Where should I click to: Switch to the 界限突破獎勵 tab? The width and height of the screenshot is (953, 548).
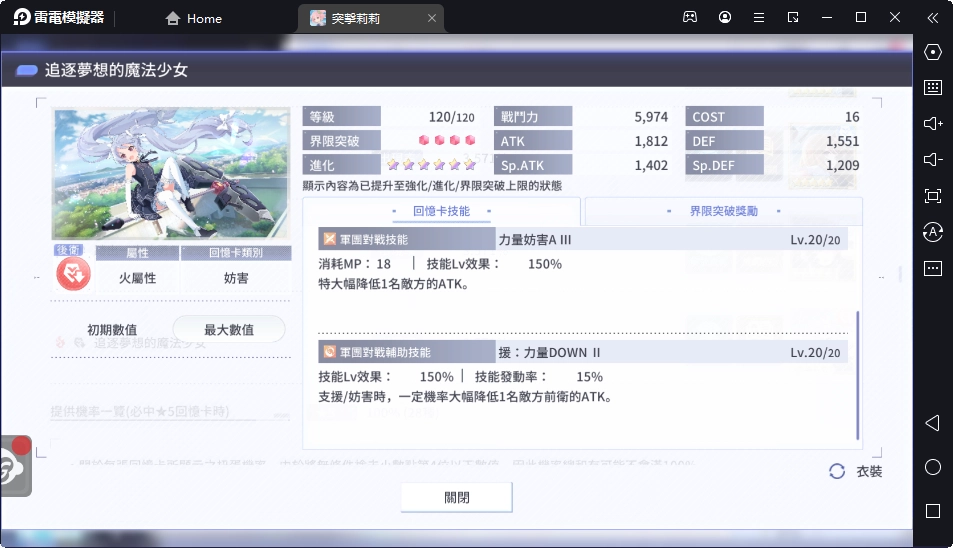point(723,211)
